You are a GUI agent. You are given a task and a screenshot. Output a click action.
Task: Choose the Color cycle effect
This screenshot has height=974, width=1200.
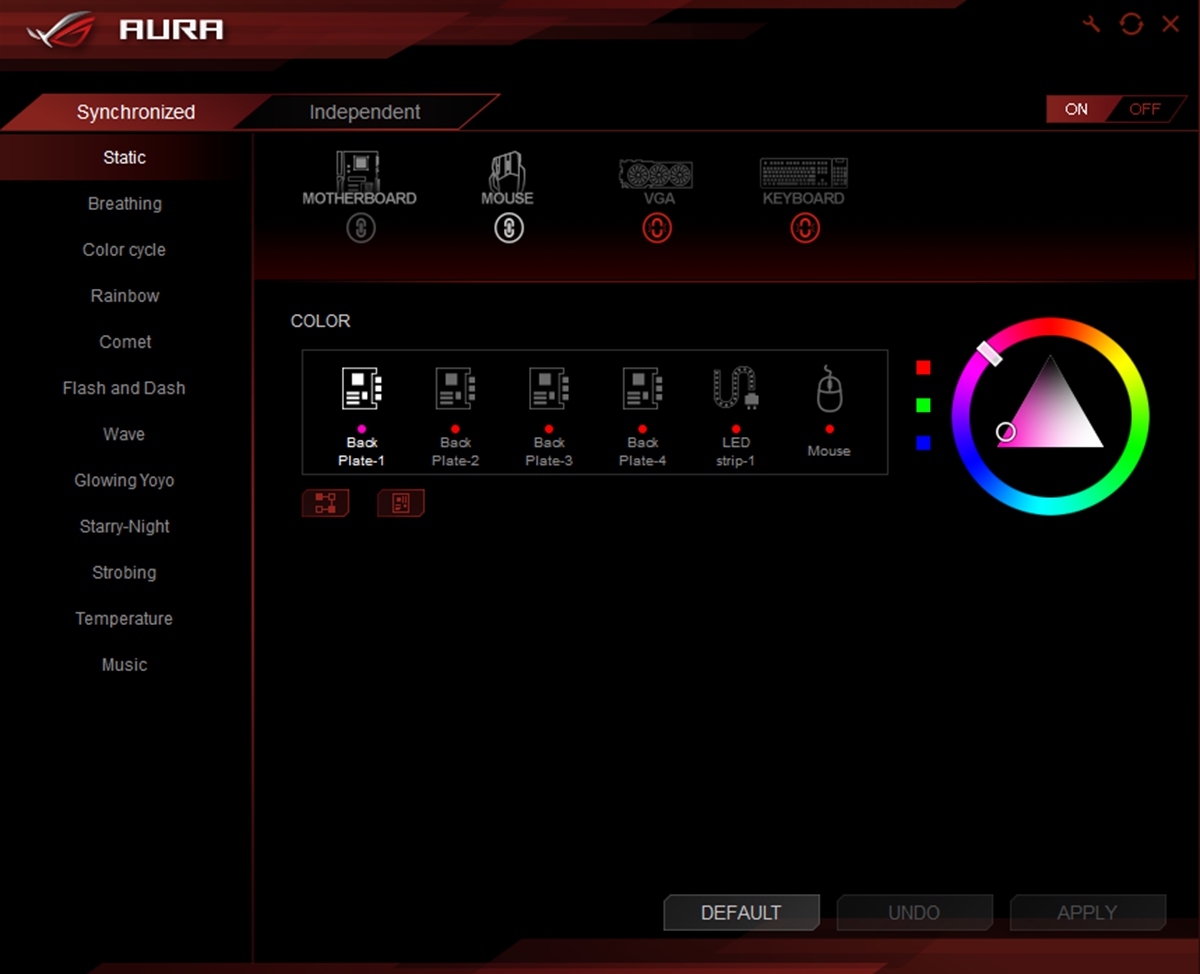(125, 249)
